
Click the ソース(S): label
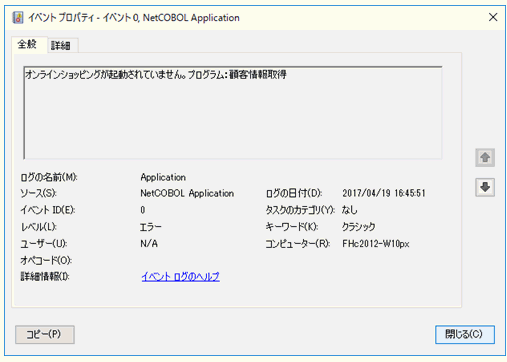(x=39, y=193)
